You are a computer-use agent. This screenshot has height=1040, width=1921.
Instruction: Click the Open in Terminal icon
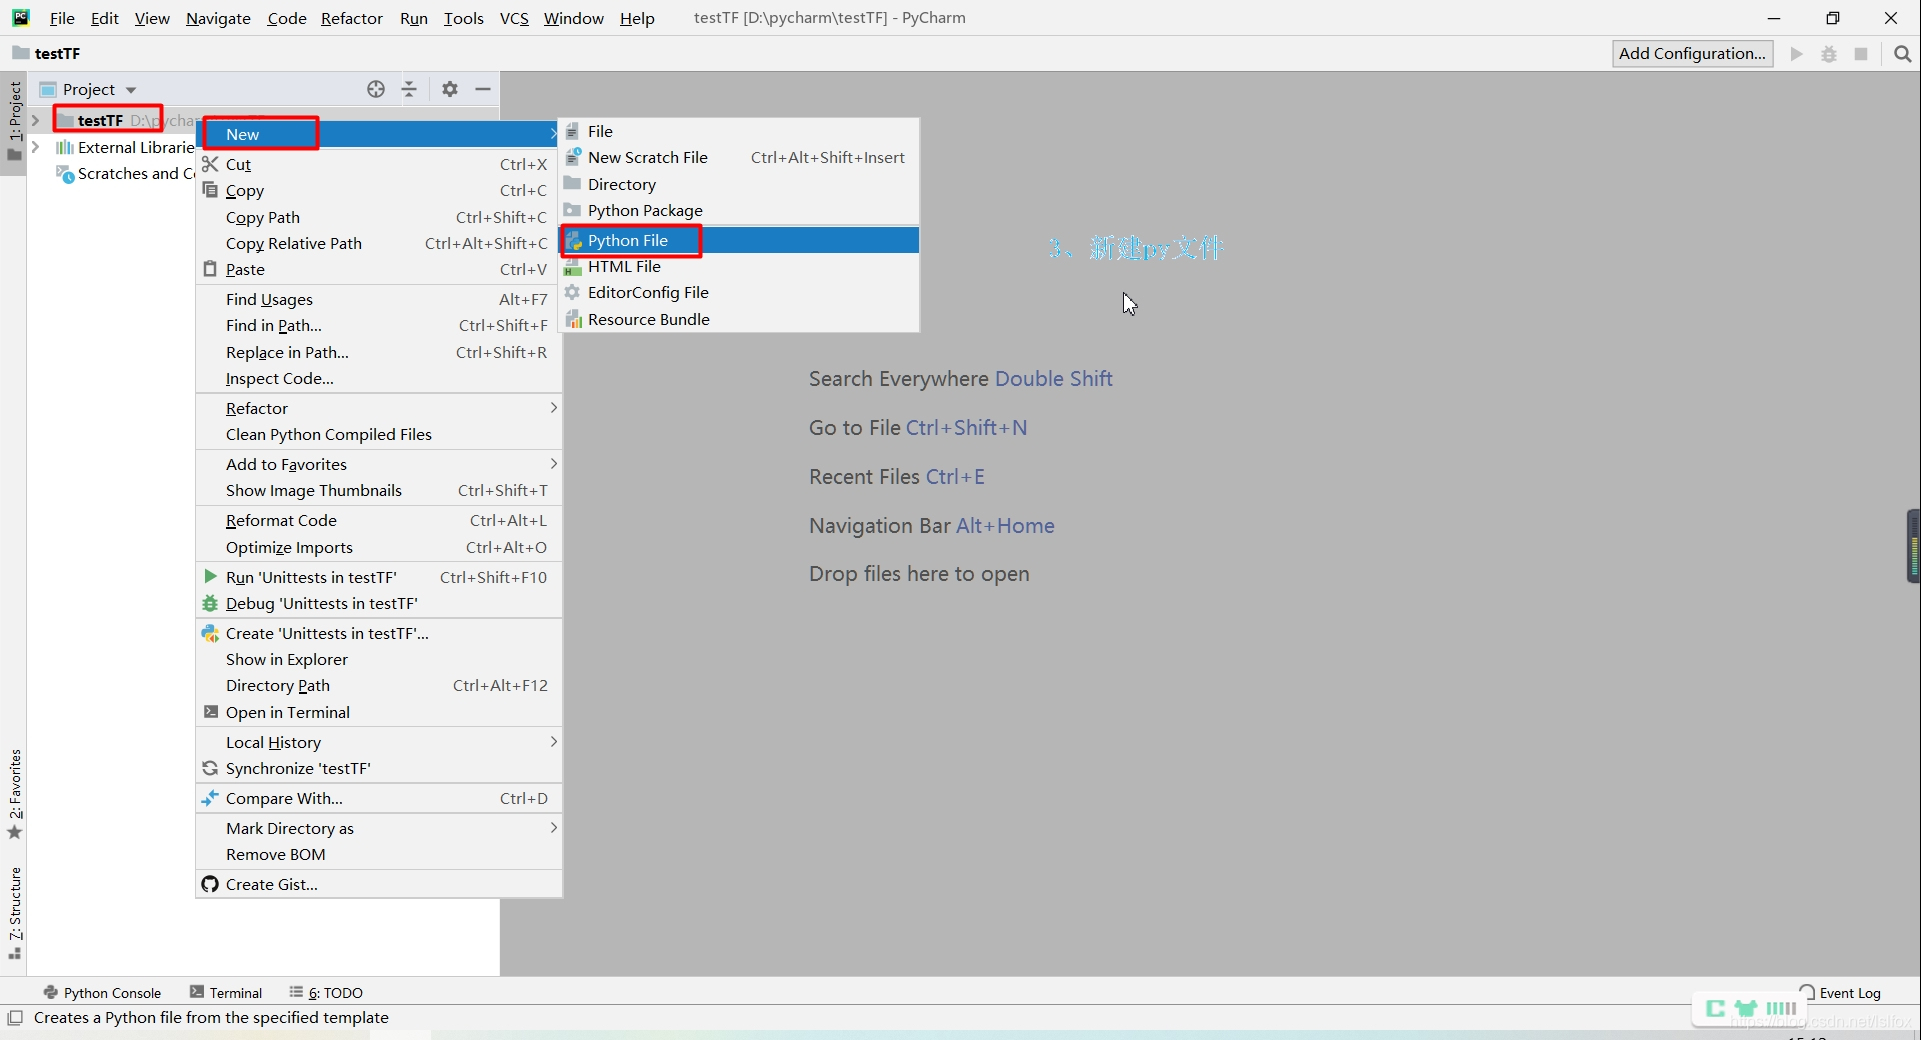coord(211,712)
